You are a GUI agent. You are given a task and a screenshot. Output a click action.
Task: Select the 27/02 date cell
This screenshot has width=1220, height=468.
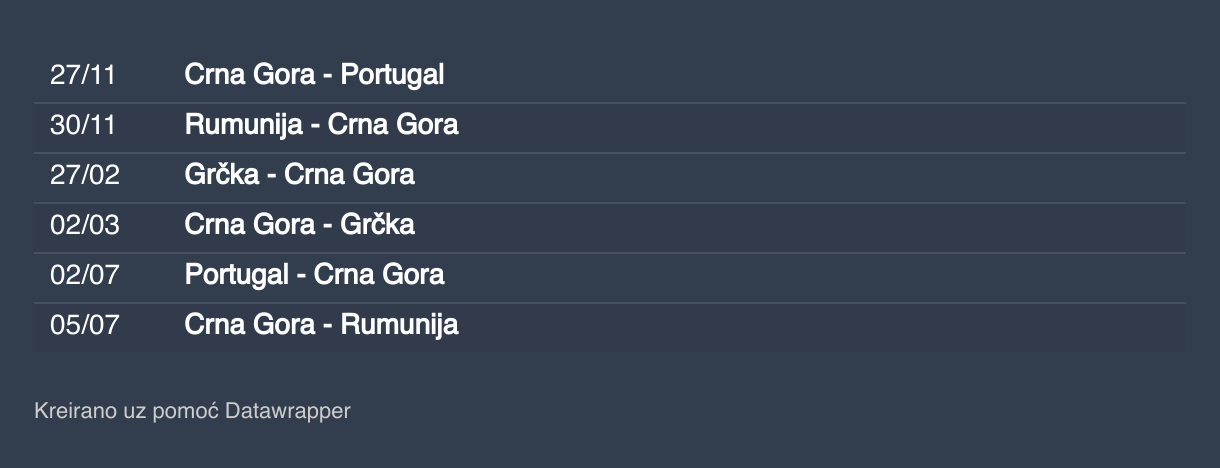tap(85, 175)
